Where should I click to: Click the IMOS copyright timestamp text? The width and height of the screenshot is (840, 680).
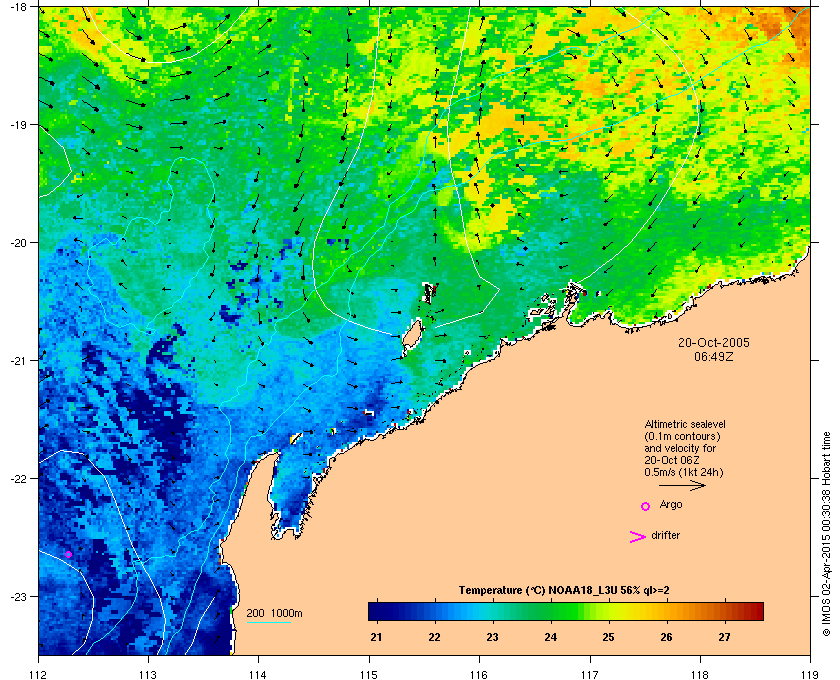coord(826,534)
